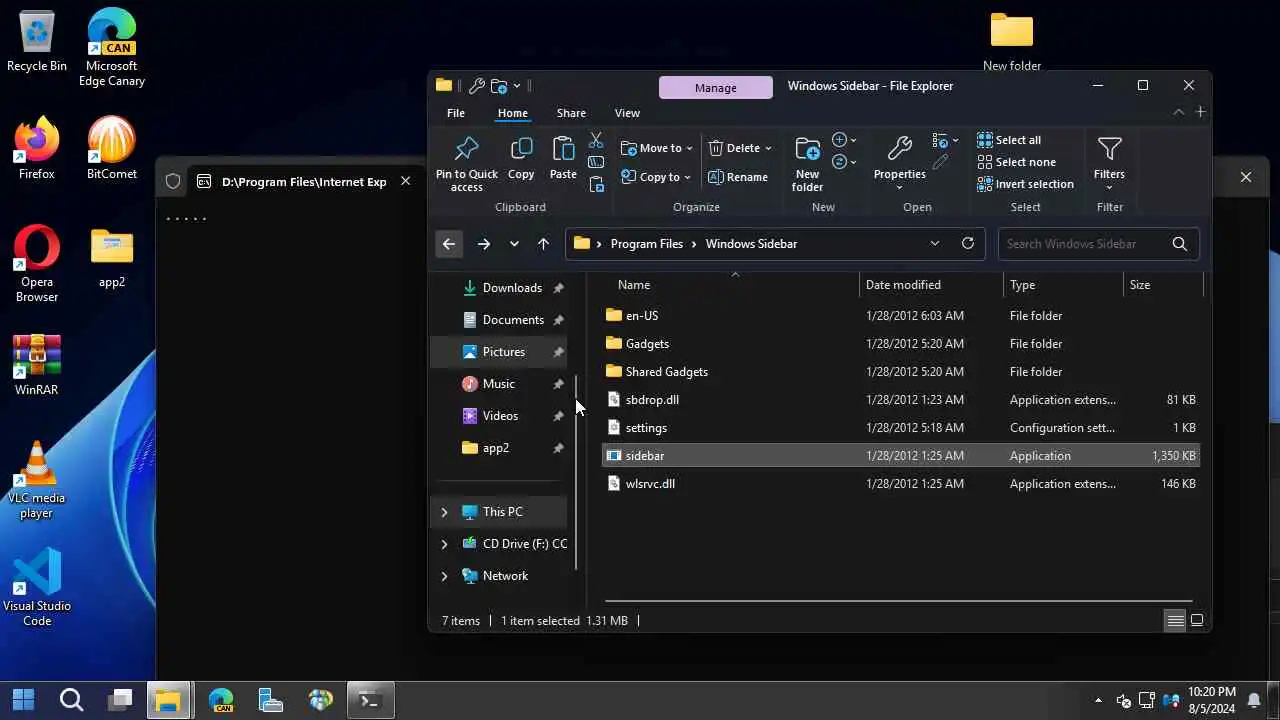
Task: Click the Cut scissors icon
Action: point(596,140)
